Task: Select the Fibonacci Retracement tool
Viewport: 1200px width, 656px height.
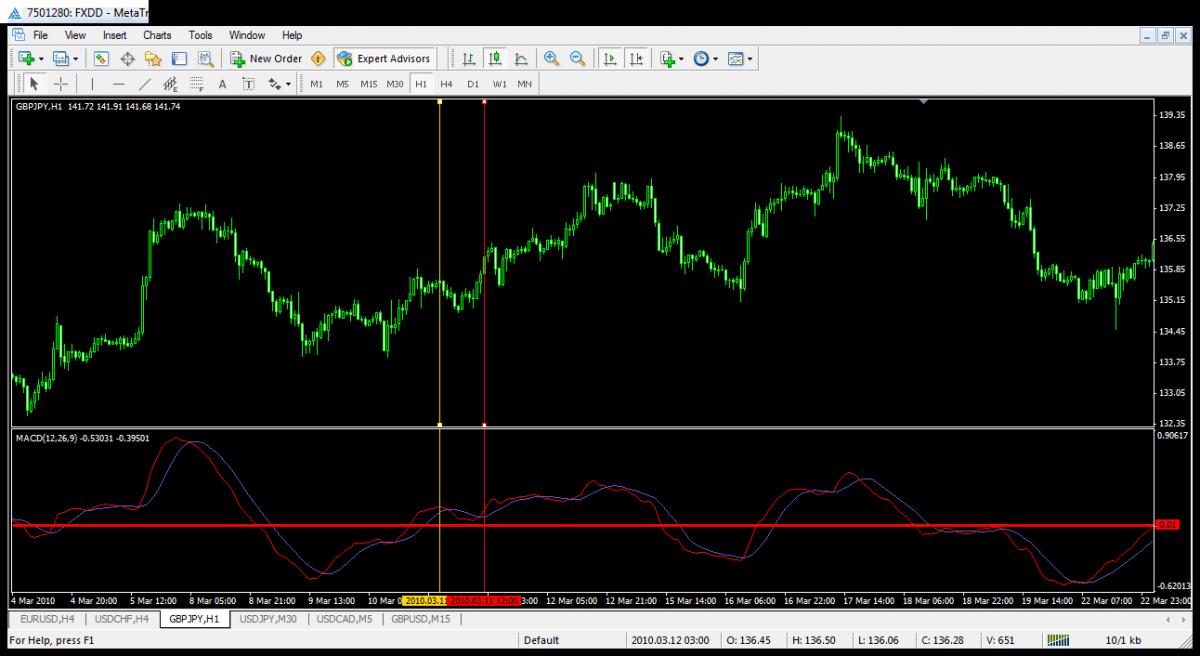Action: tap(196, 84)
